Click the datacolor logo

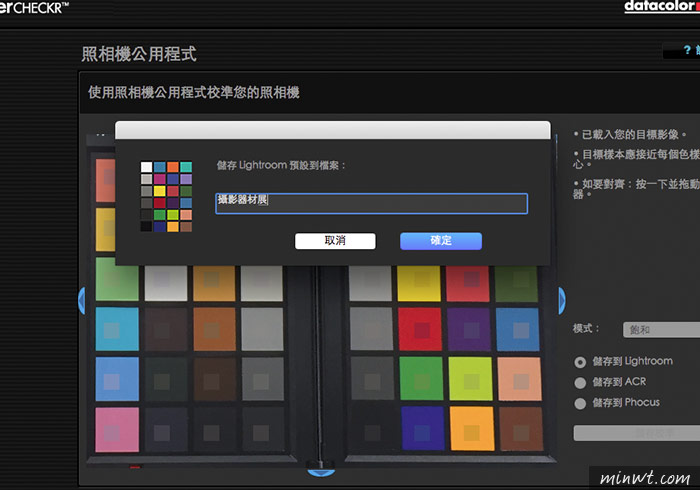[662, 6]
